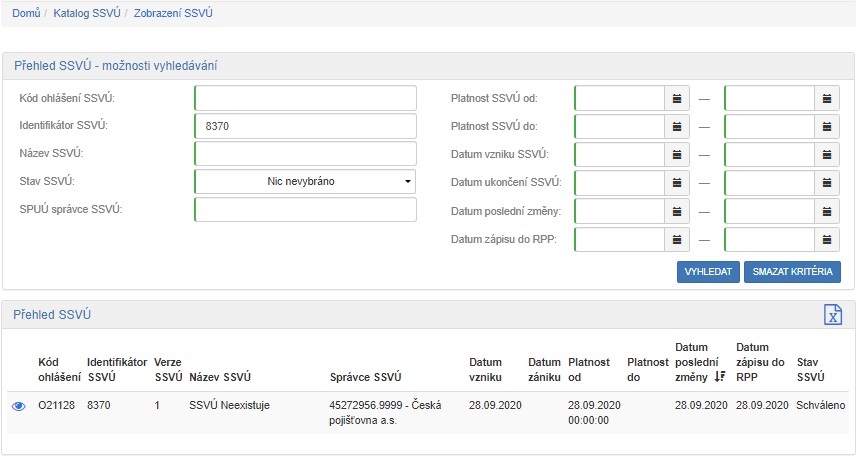Image resolution: width=857 pixels, height=456 pixels.
Task: Focus the Kód ohlášení SSVÚ field
Action: click(x=305, y=98)
